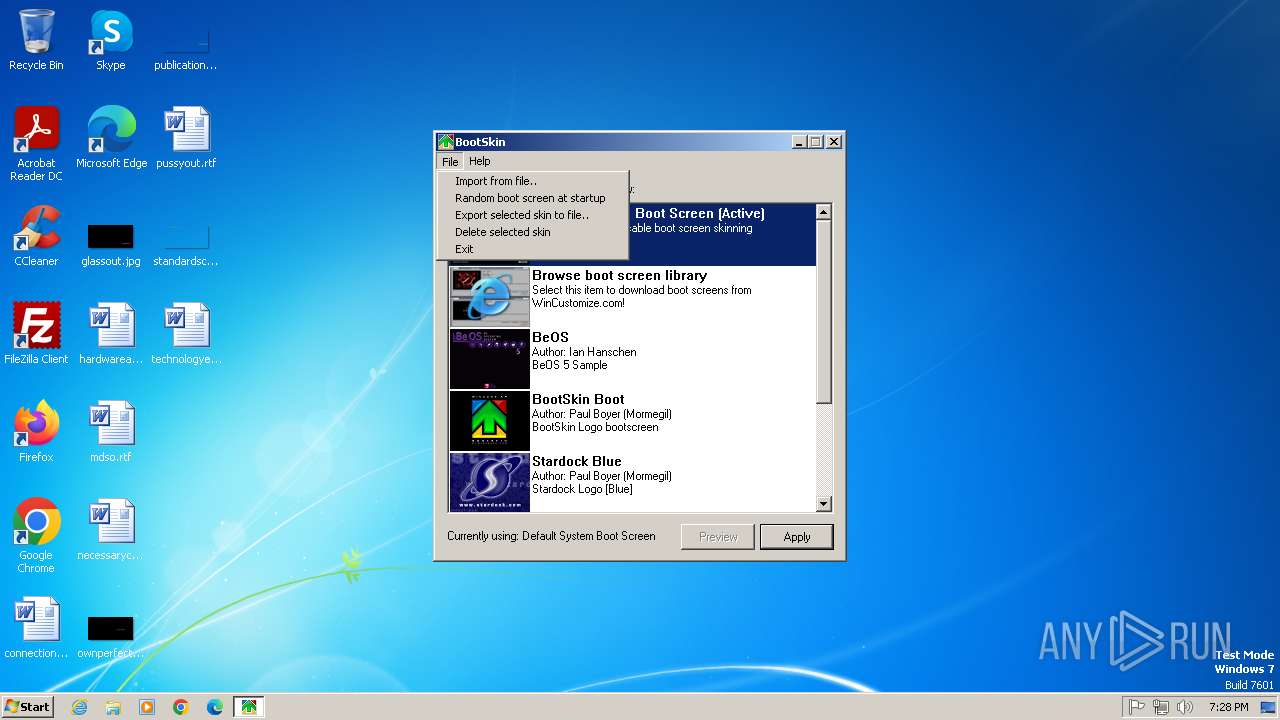Click 'BootSkin Logo bootscreen' description
Viewport: 1280px width, 720px height.
595,427
